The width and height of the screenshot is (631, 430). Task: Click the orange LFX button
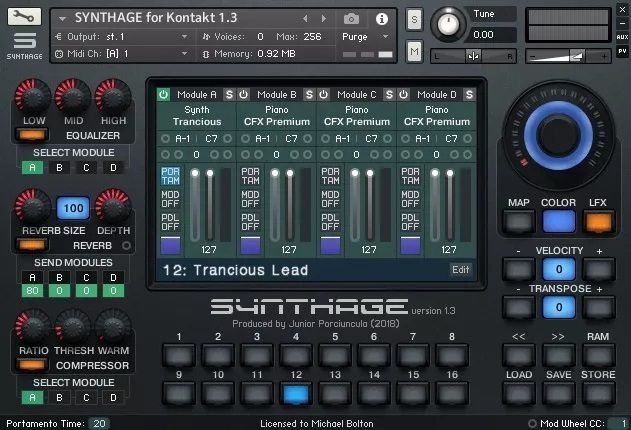pos(598,222)
